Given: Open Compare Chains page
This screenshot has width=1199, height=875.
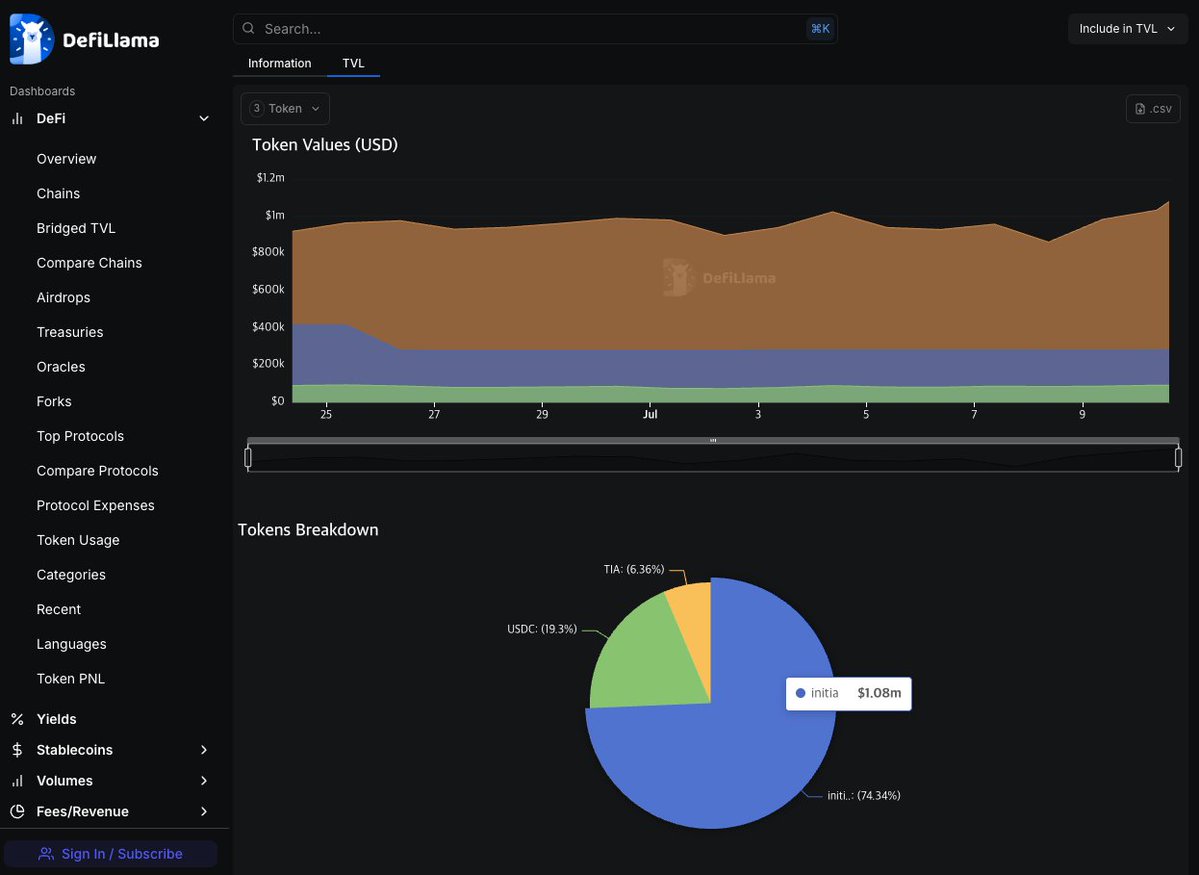Looking at the screenshot, I should click(89, 263).
